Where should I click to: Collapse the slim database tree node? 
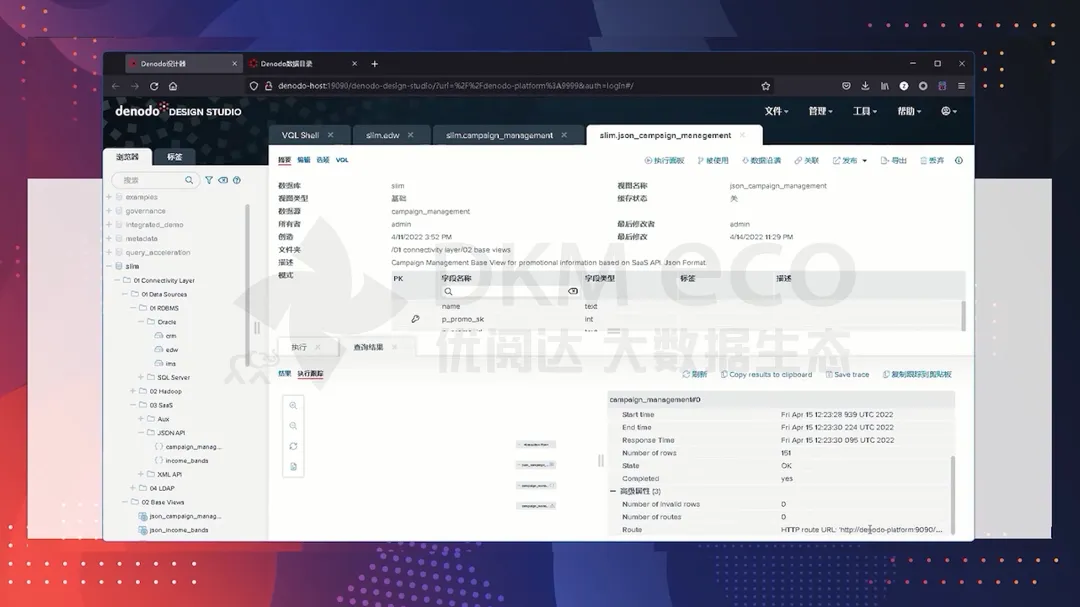click(x=109, y=266)
